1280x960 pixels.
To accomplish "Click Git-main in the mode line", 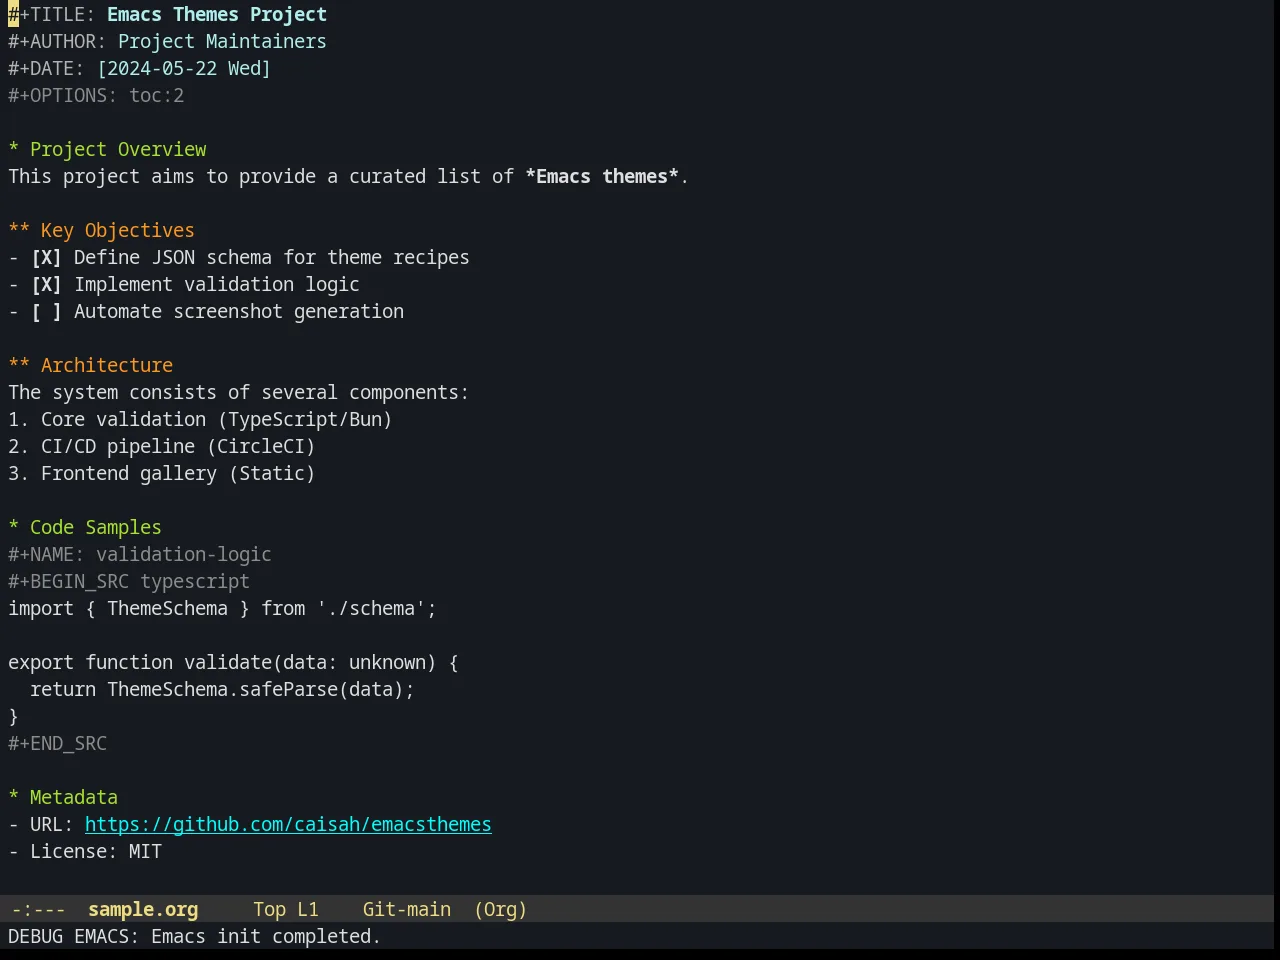I will (407, 910).
